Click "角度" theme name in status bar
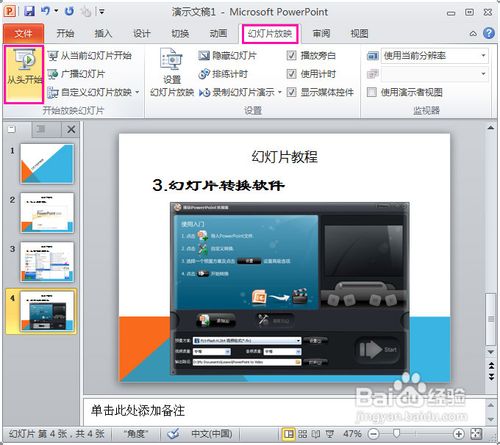This screenshot has width=500, height=445. [136, 434]
